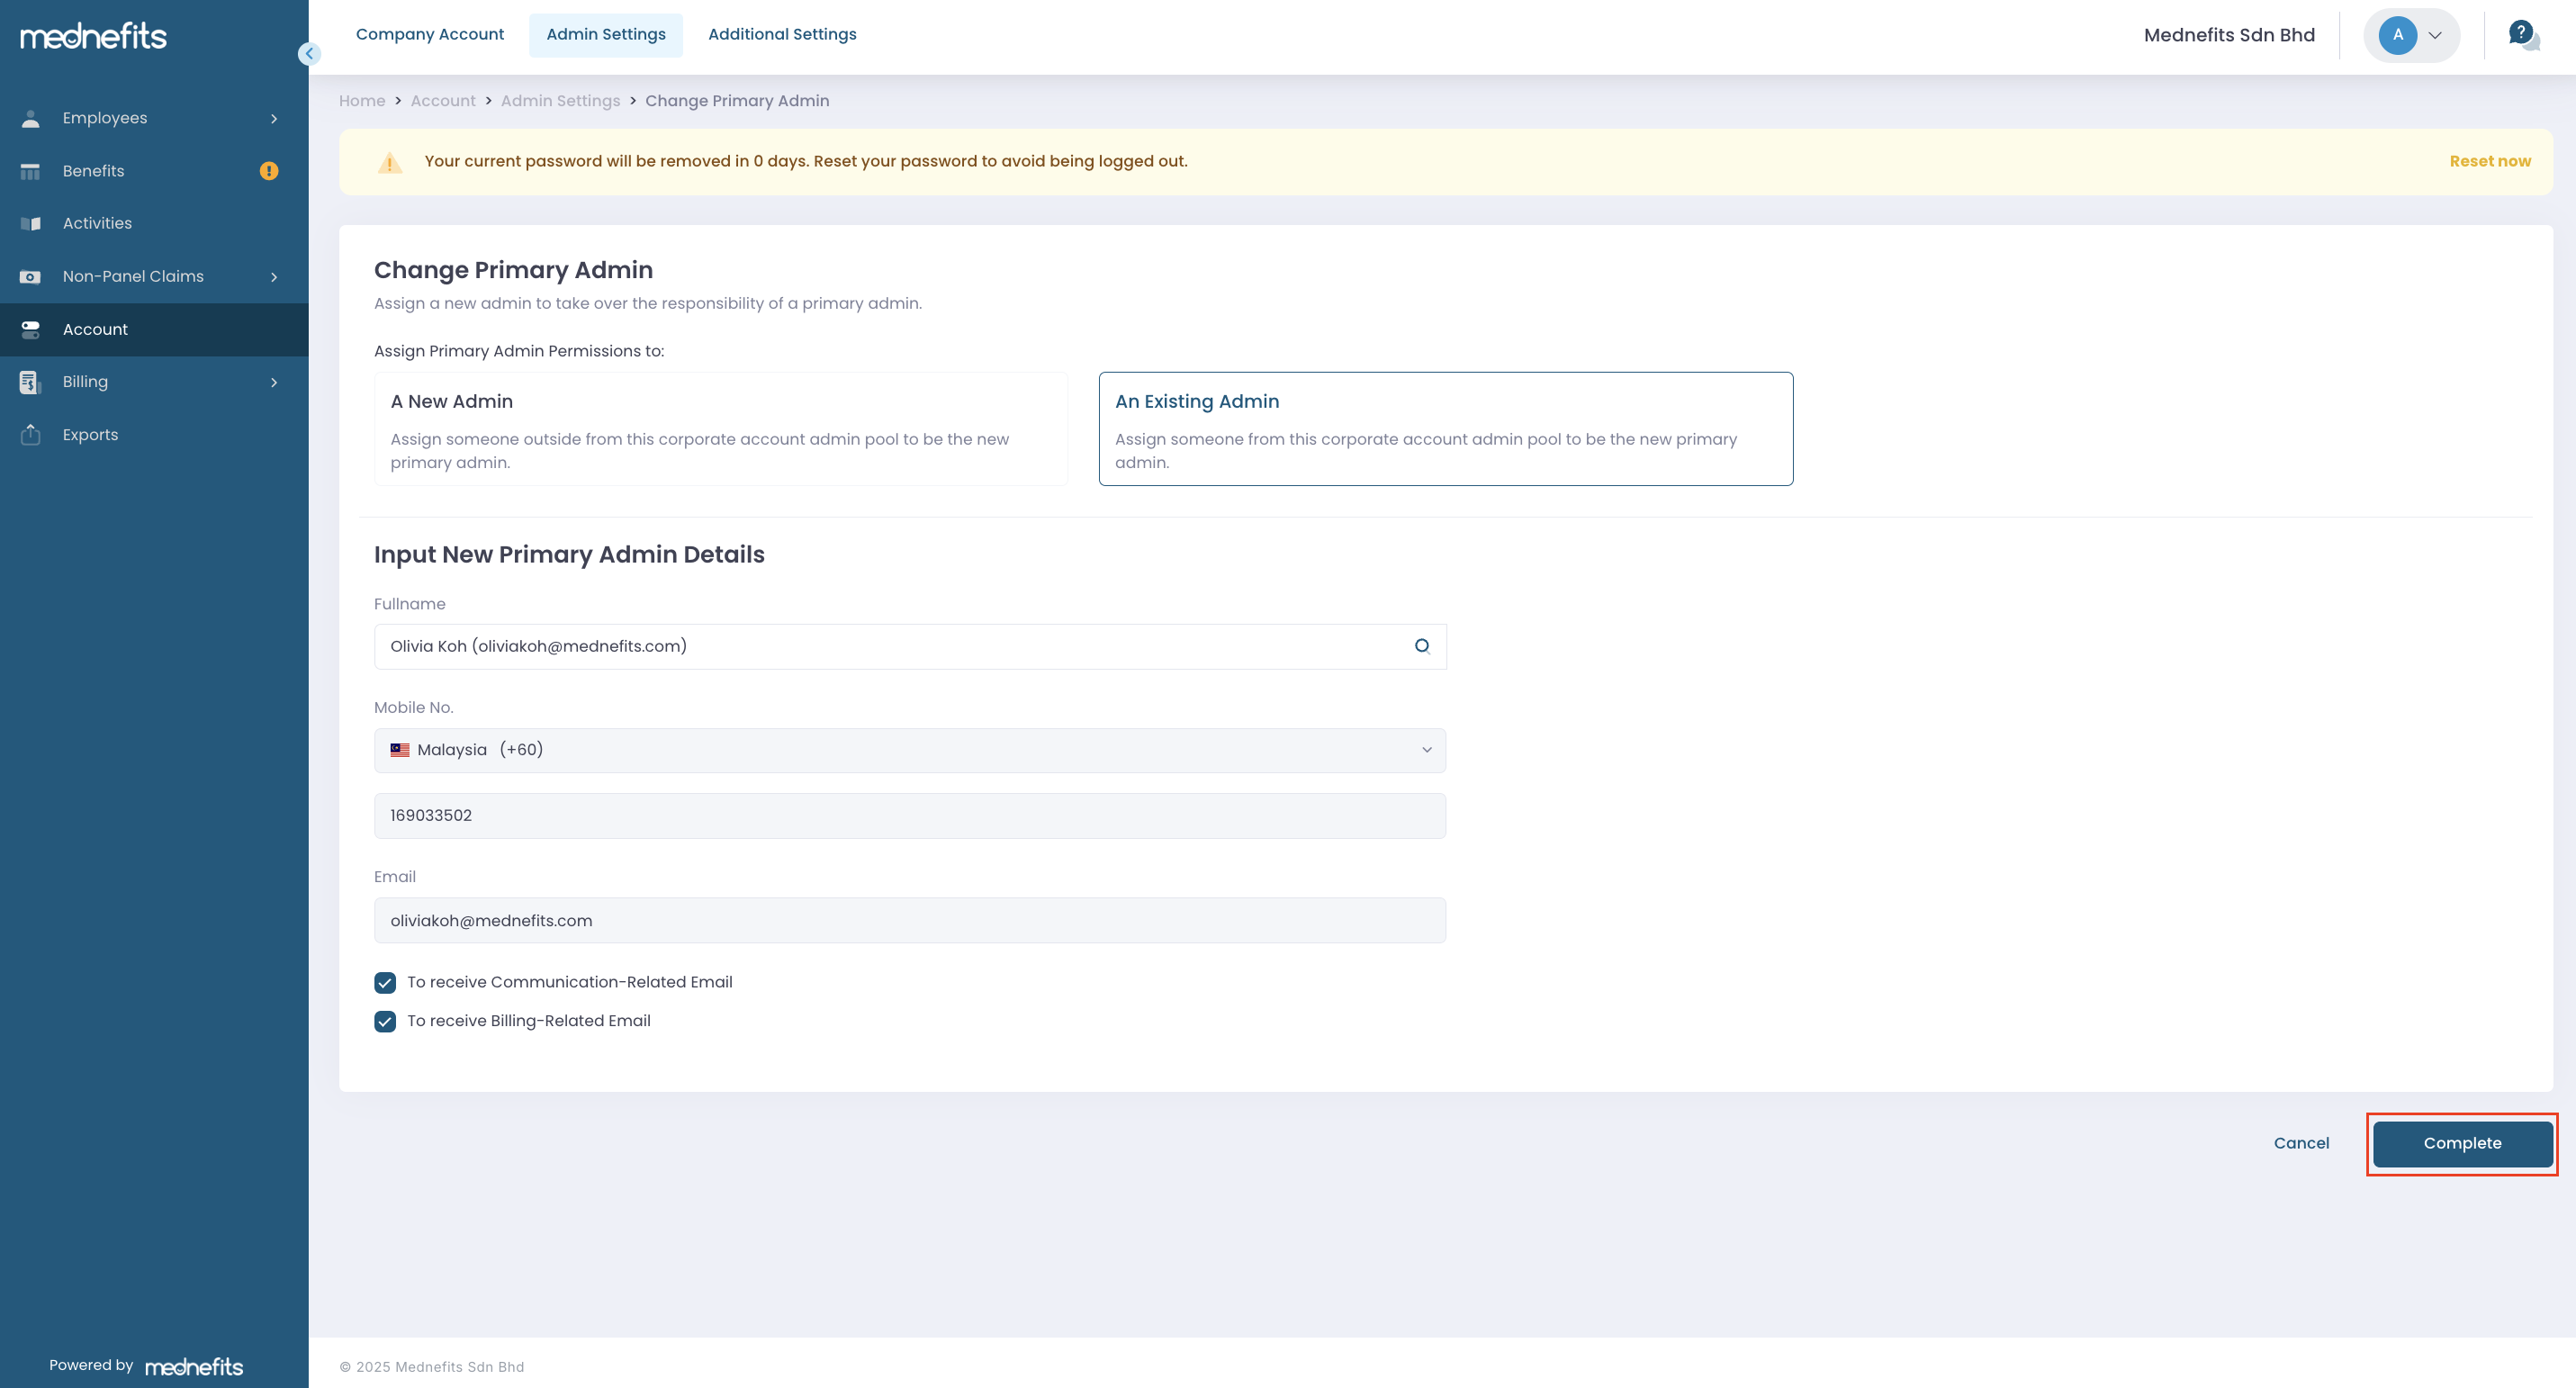Click the mobile number field 169033502

(910, 816)
